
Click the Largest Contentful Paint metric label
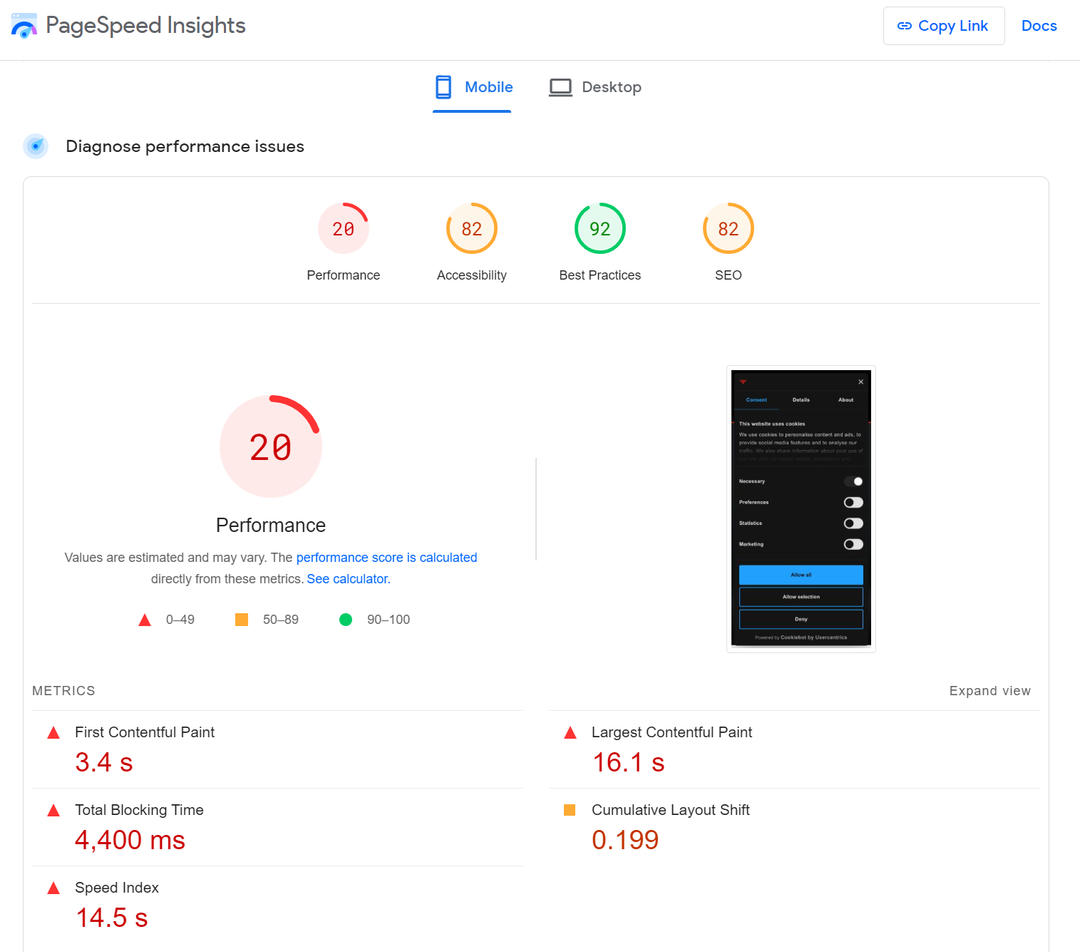pos(672,732)
